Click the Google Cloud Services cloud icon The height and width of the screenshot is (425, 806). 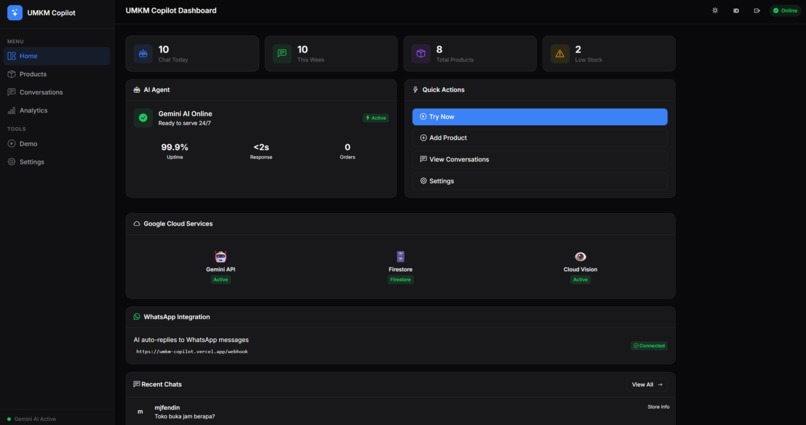point(137,224)
